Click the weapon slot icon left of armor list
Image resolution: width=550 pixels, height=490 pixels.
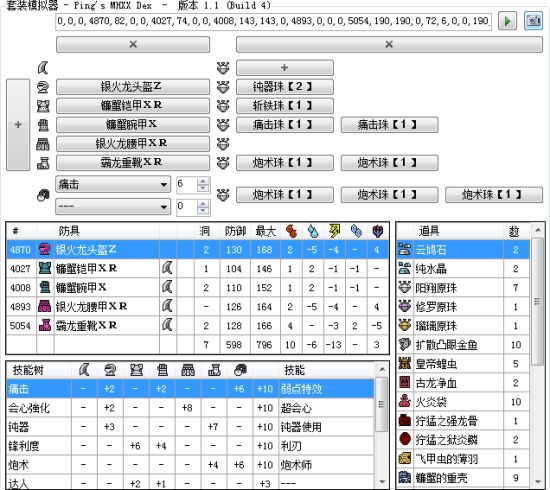point(43,67)
